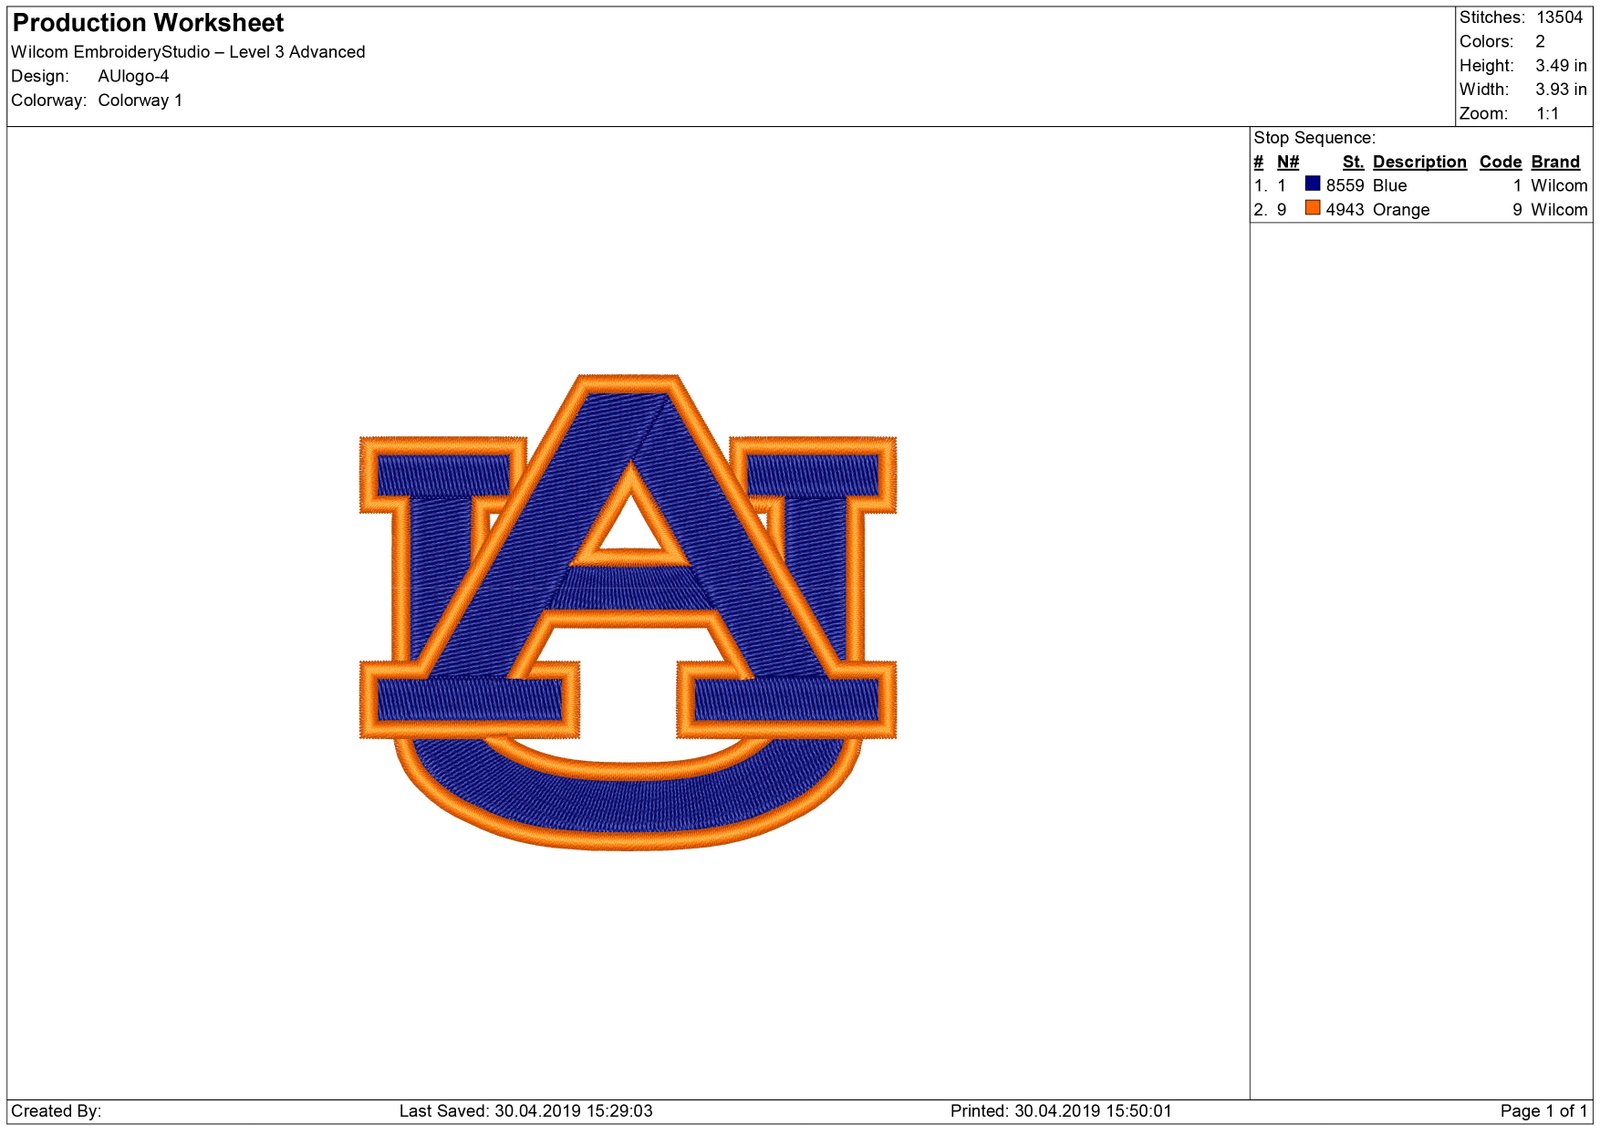Click the 'Code' column header
The image size is (1600, 1126).
(1500, 162)
